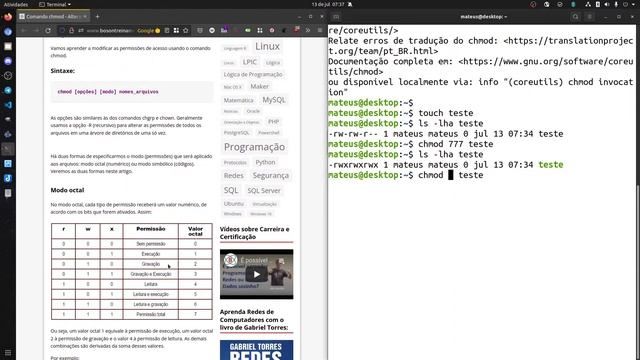640x360 pixels.
Task: Open the Firefox hamburger menu
Action: pos(320,30)
